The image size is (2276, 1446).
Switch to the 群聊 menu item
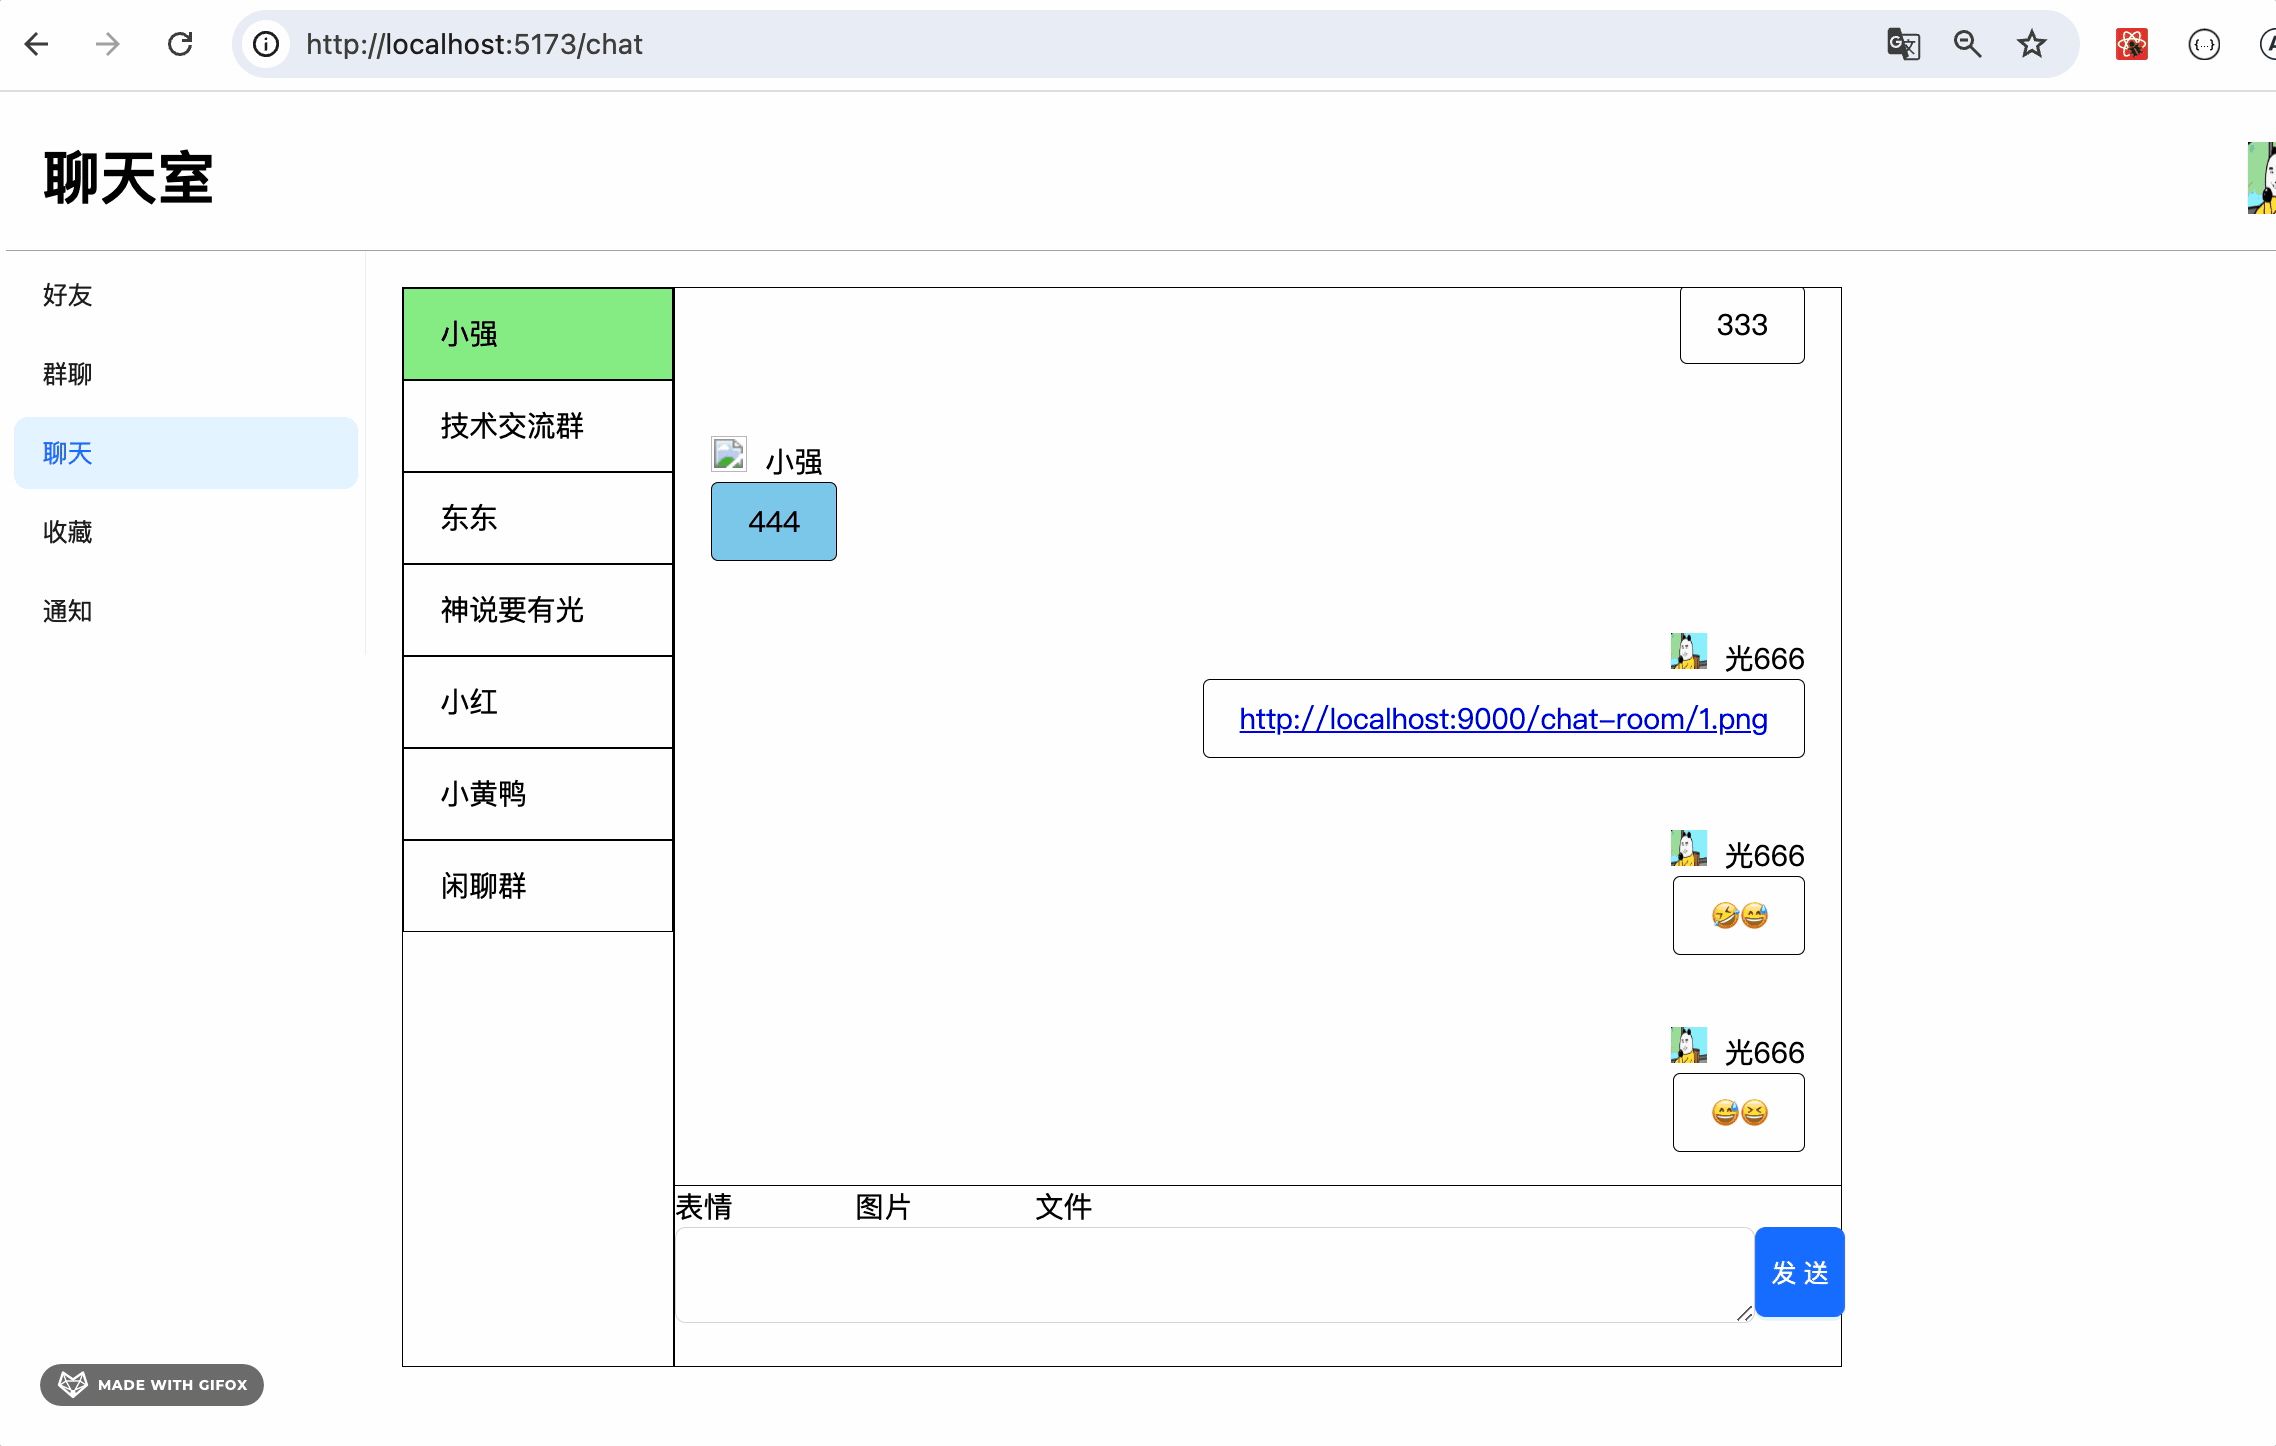pyautogui.click(x=68, y=374)
